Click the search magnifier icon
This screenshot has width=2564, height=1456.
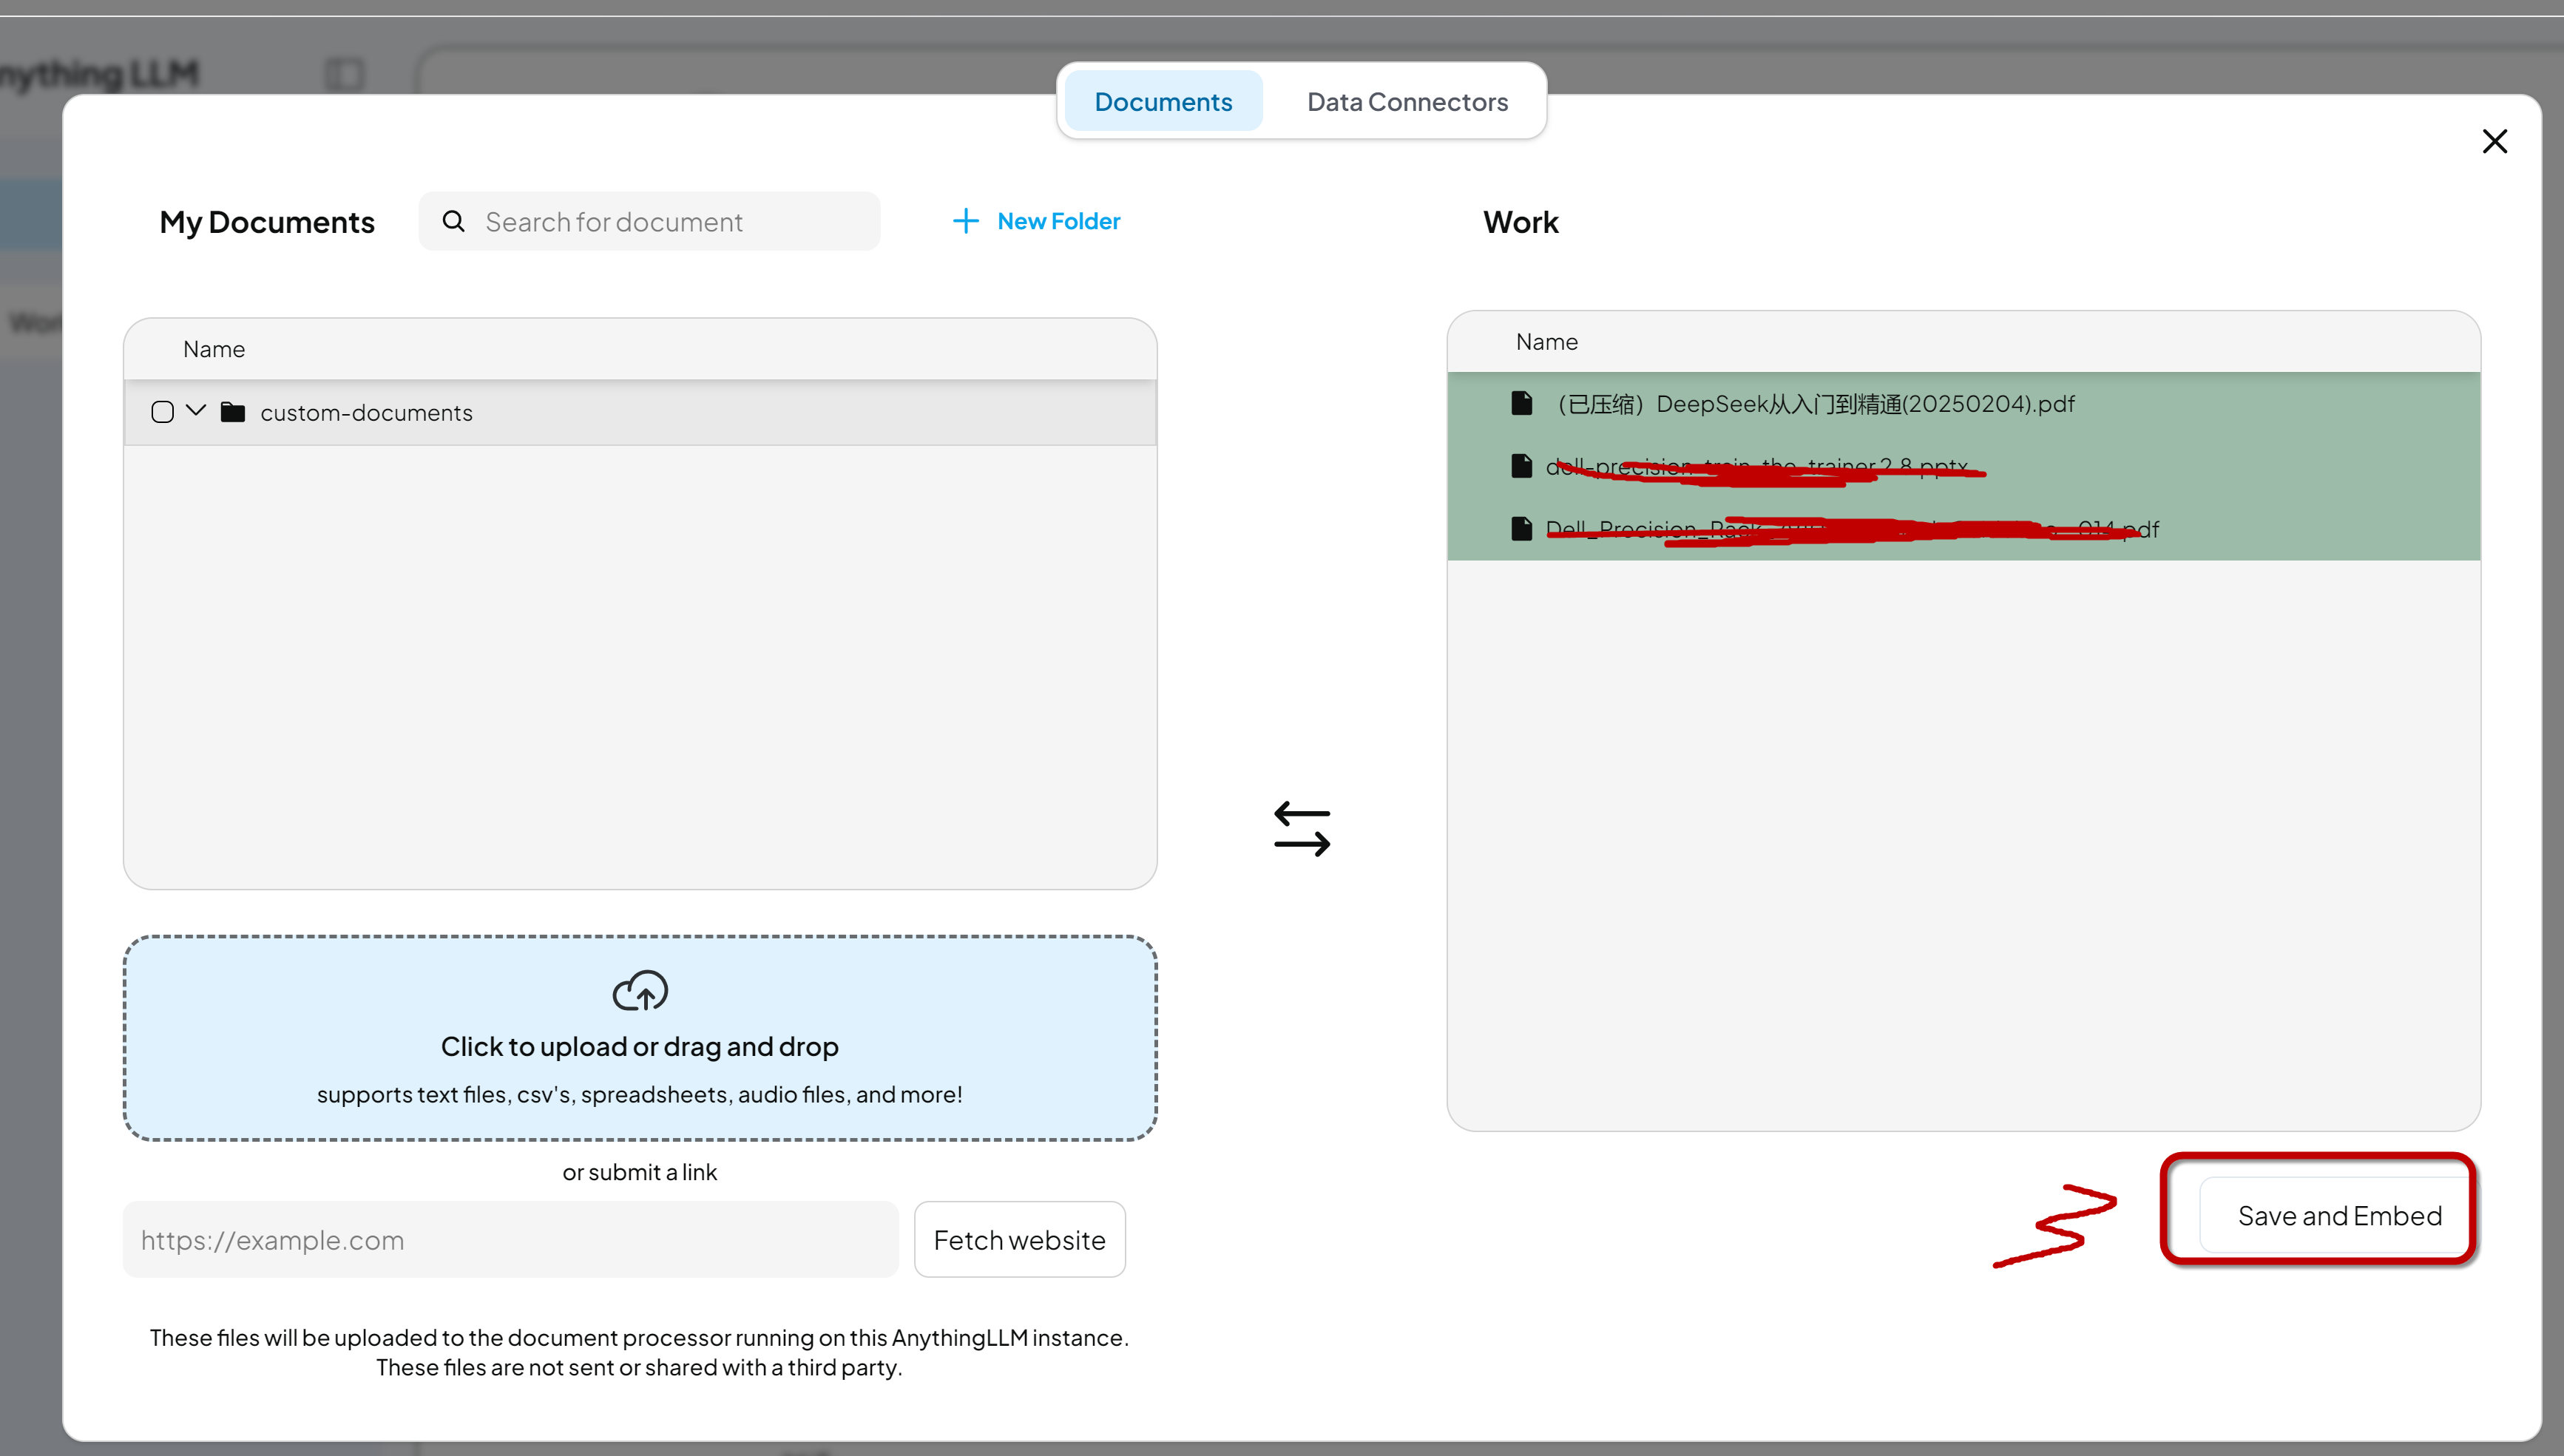coord(454,221)
